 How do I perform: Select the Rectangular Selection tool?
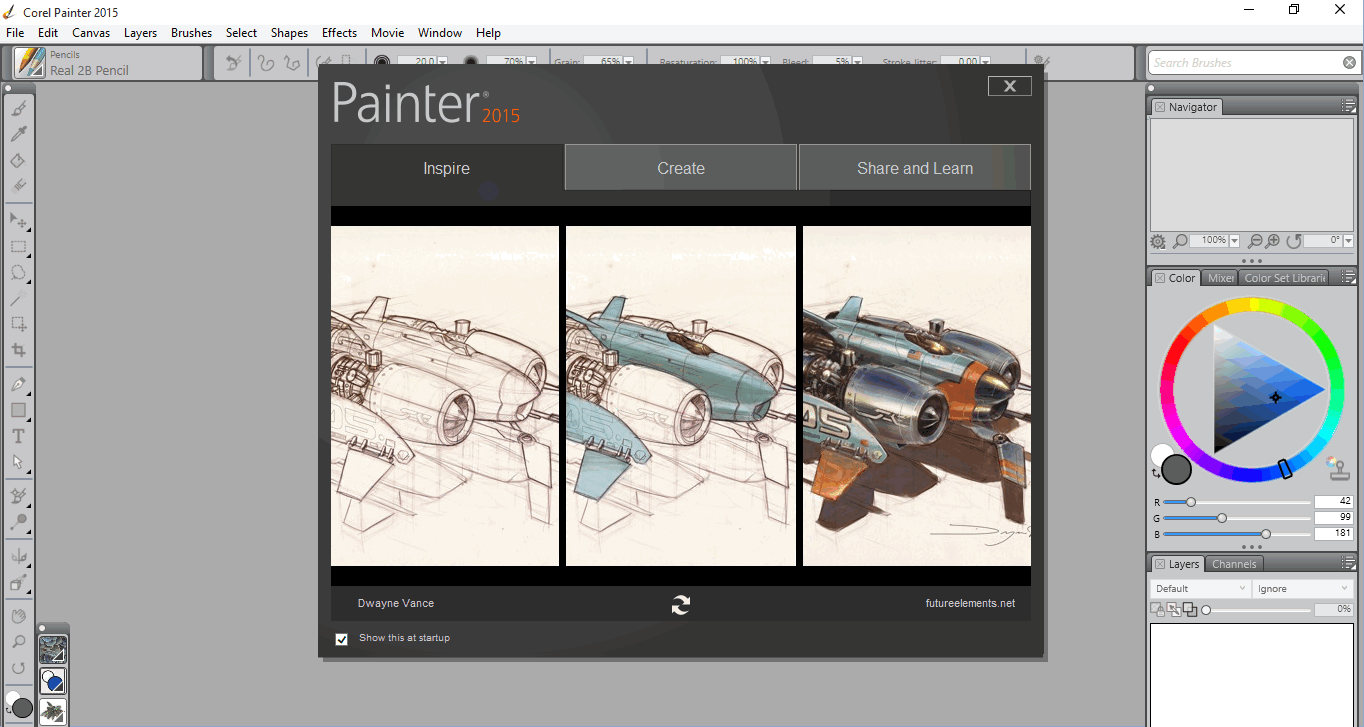point(18,246)
